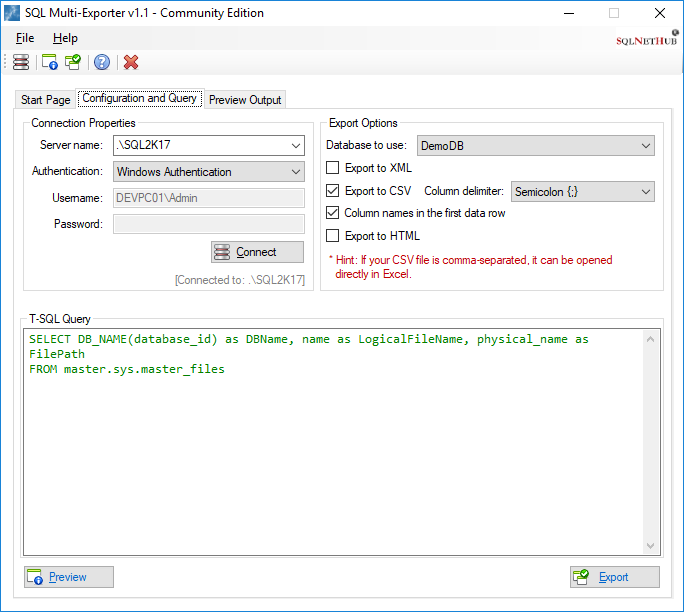684x612 pixels.
Task: Click the Export button at bottom
Action: coord(615,577)
